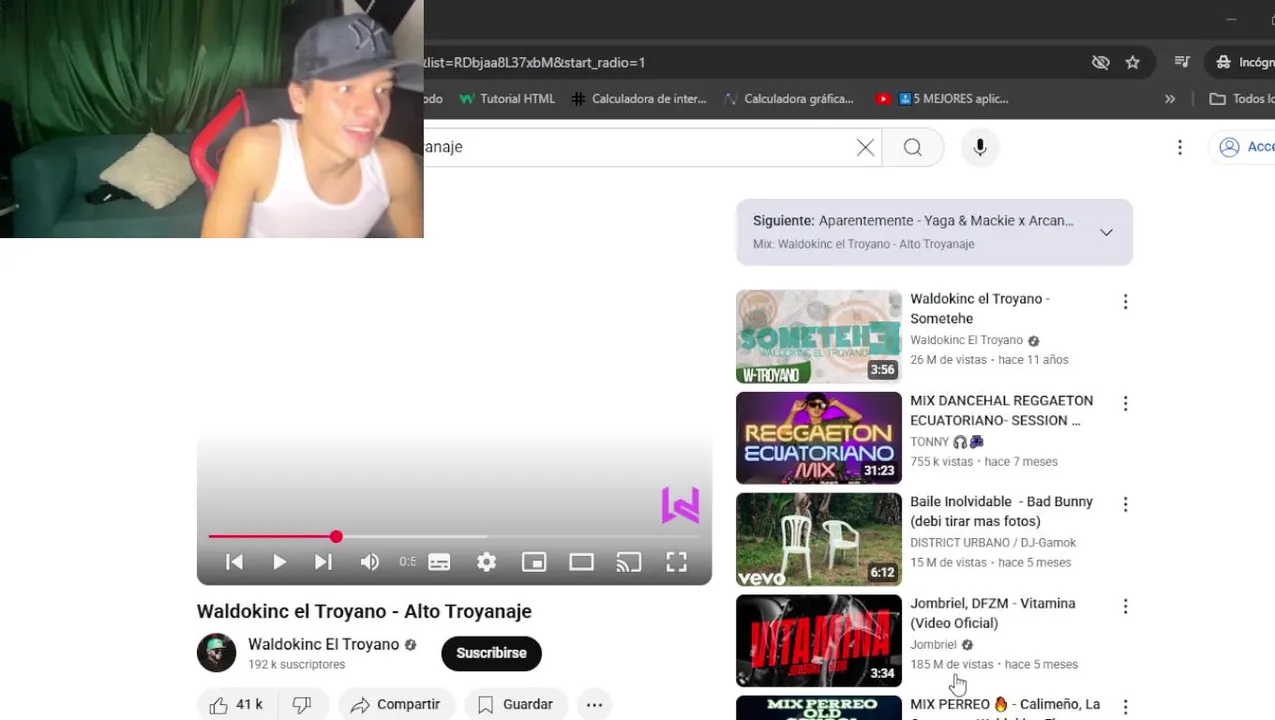
Task: Open the Calculadora gráfica bookmark
Action: click(x=788, y=99)
